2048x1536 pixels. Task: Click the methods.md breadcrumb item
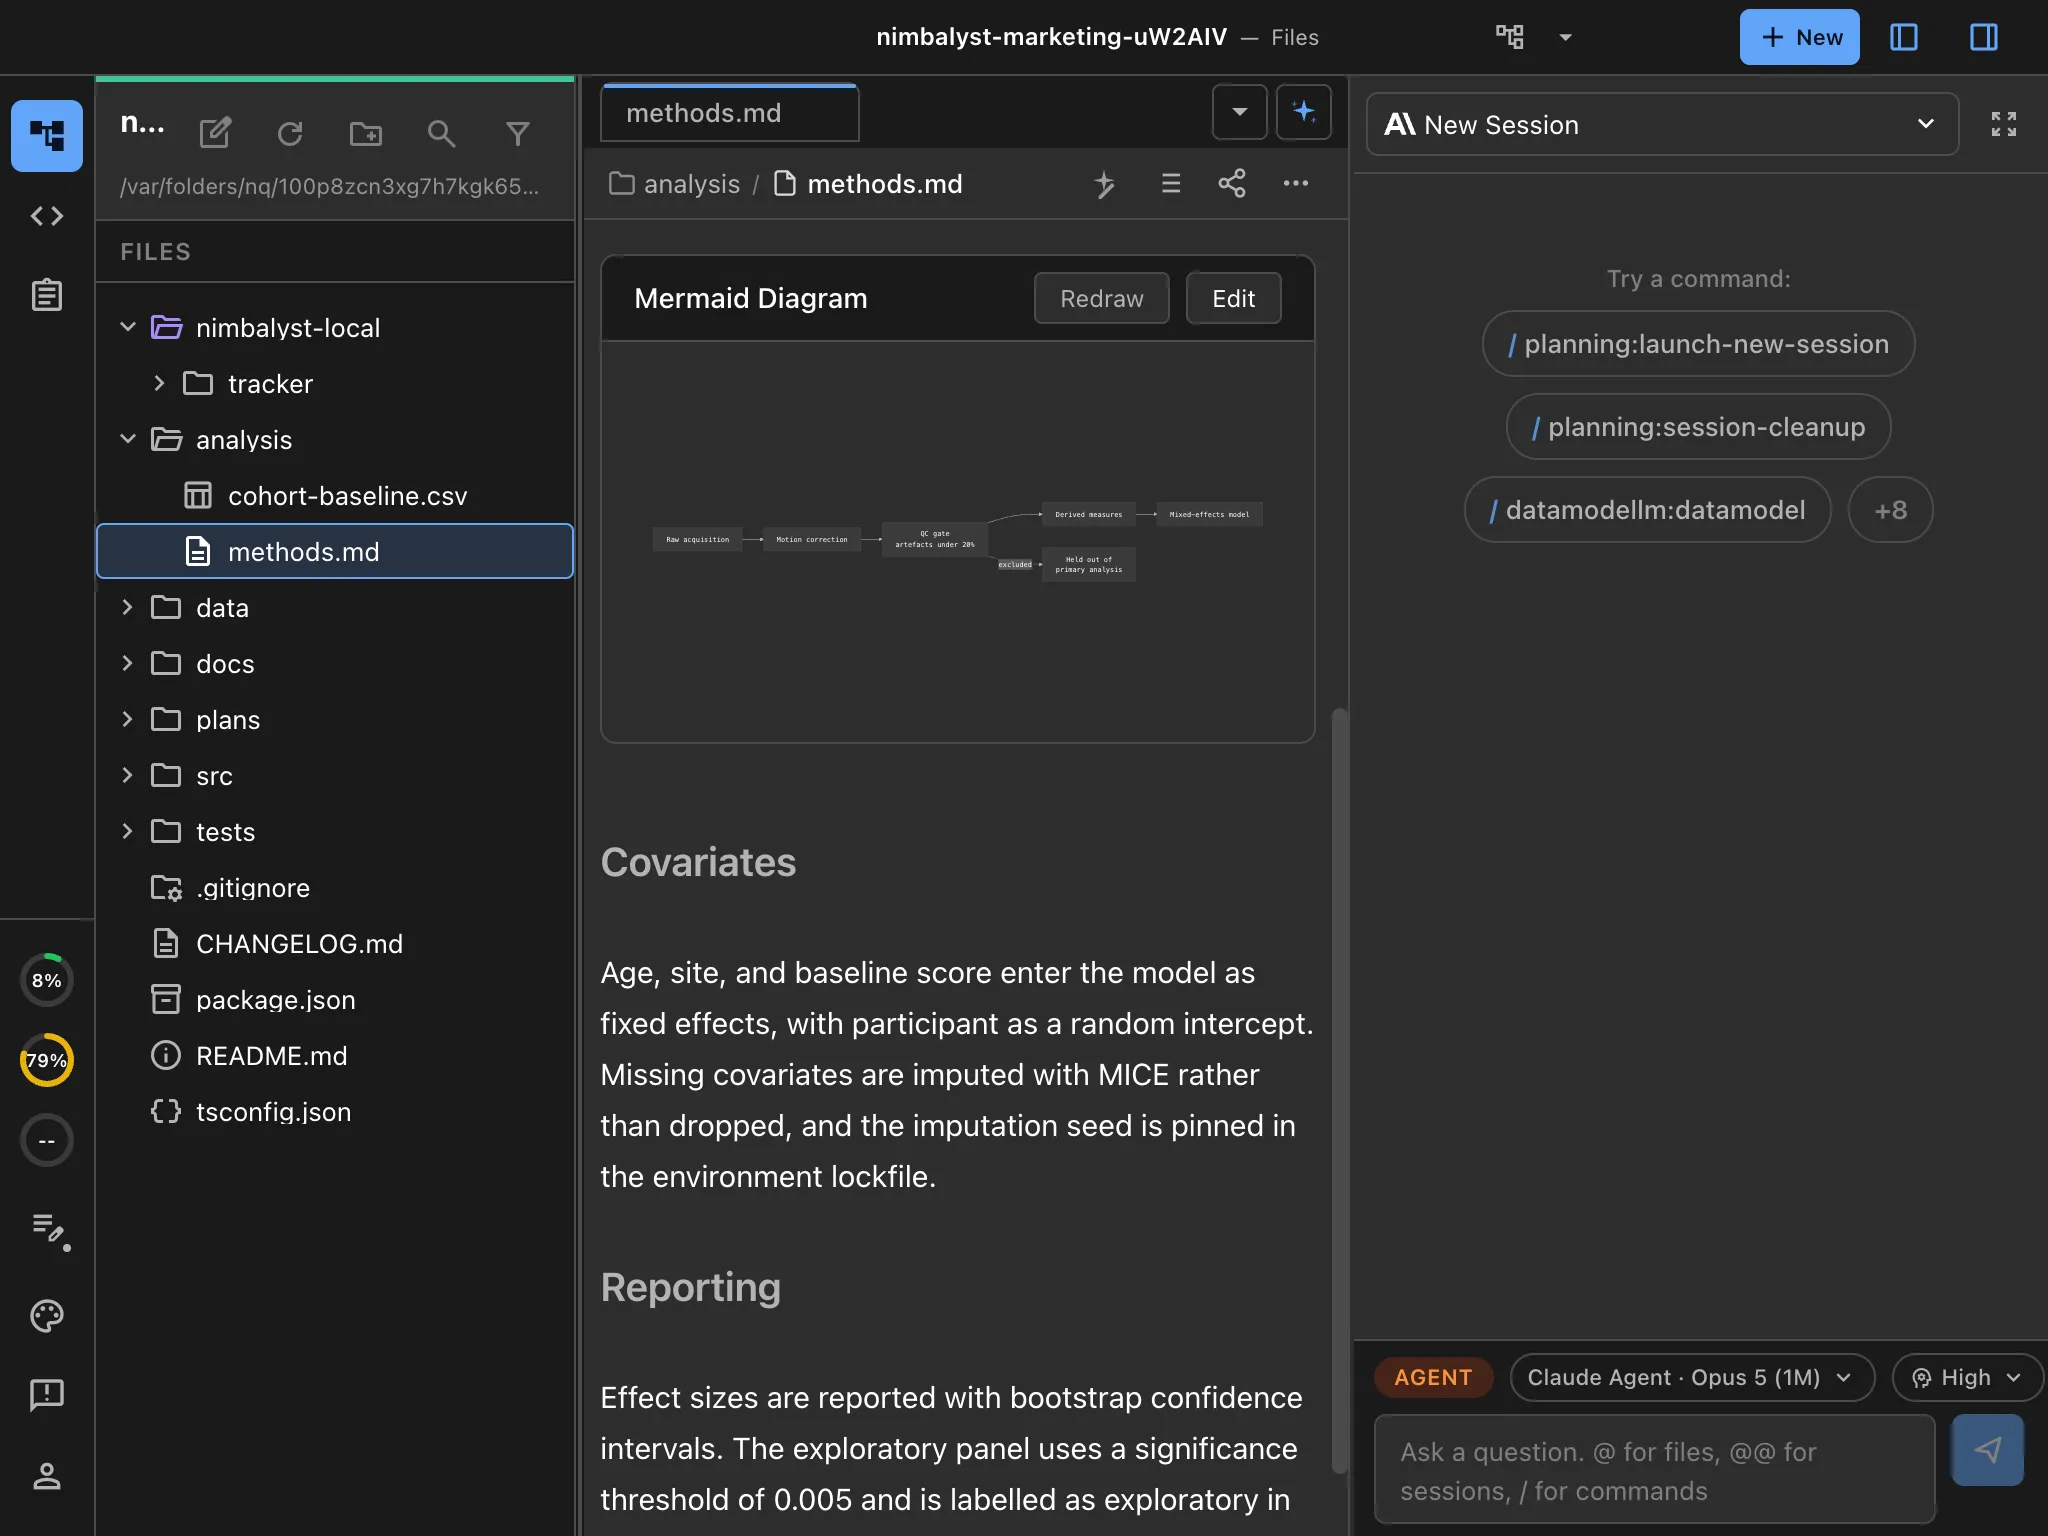868,184
